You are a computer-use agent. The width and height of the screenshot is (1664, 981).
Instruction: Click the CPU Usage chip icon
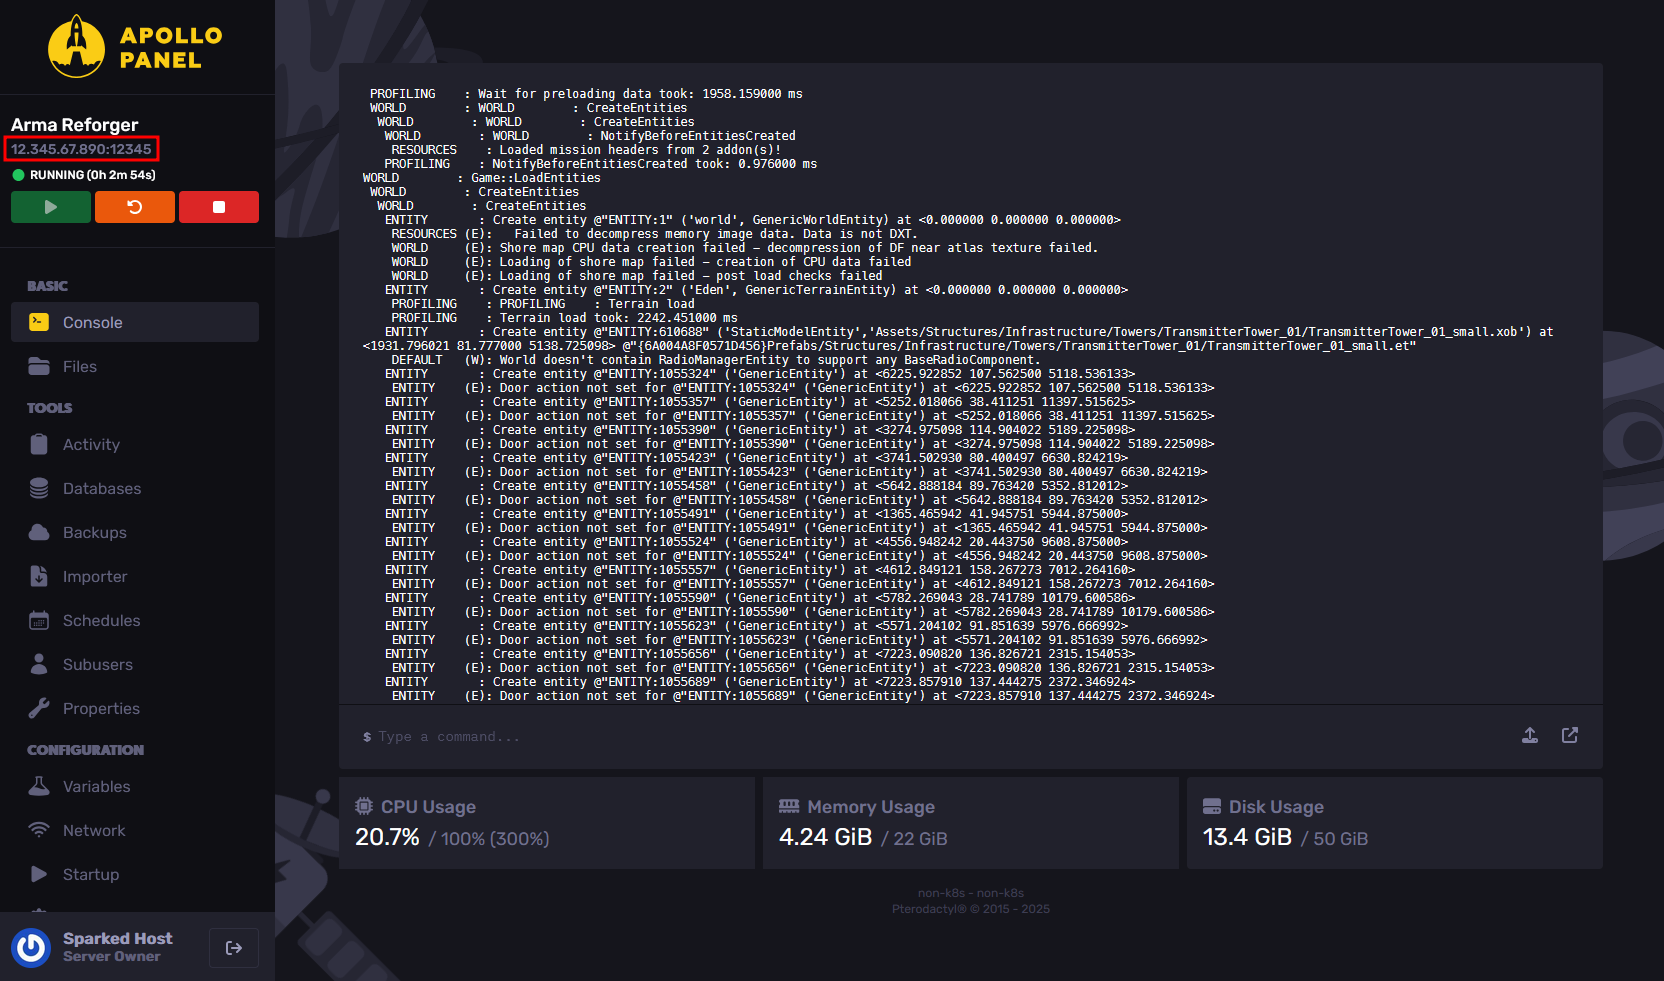click(364, 806)
